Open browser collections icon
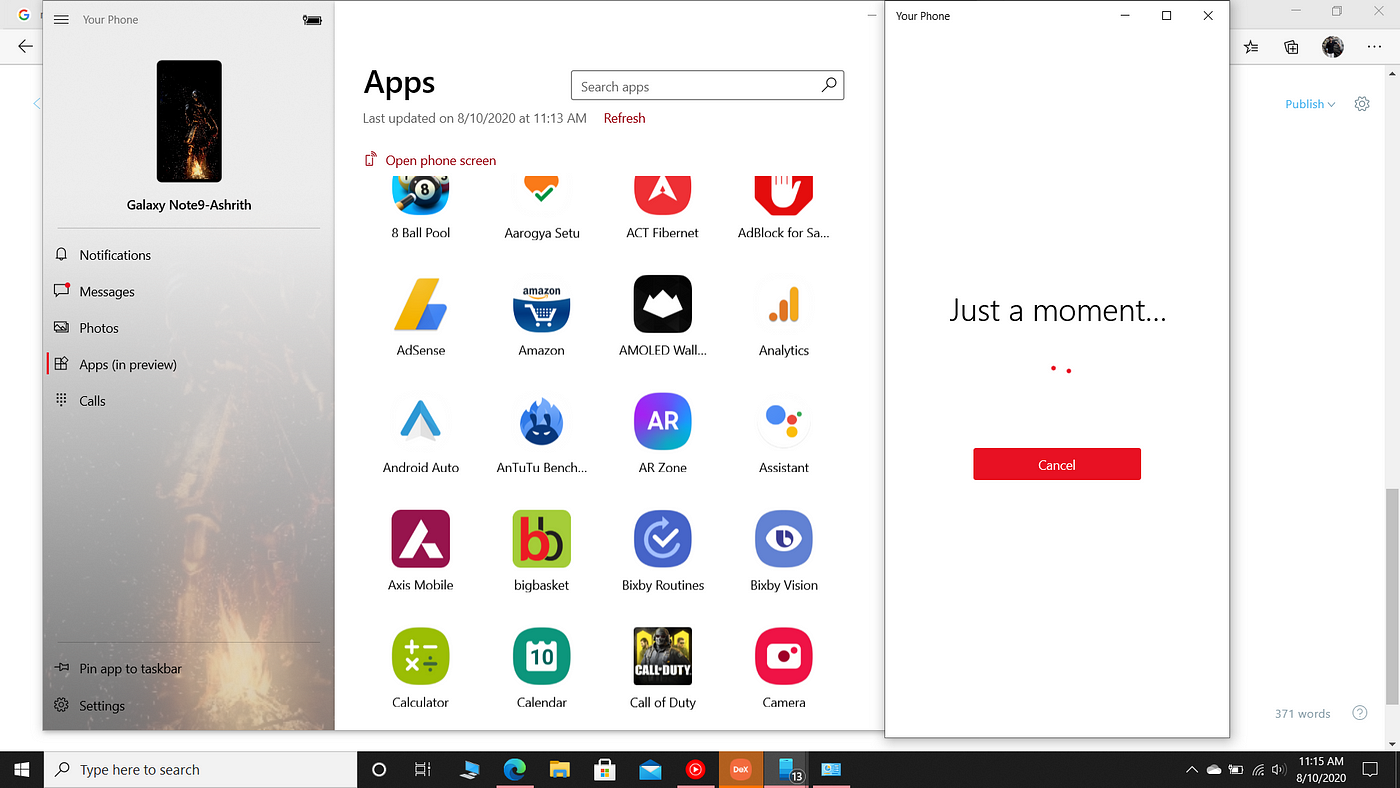 (x=1292, y=47)
